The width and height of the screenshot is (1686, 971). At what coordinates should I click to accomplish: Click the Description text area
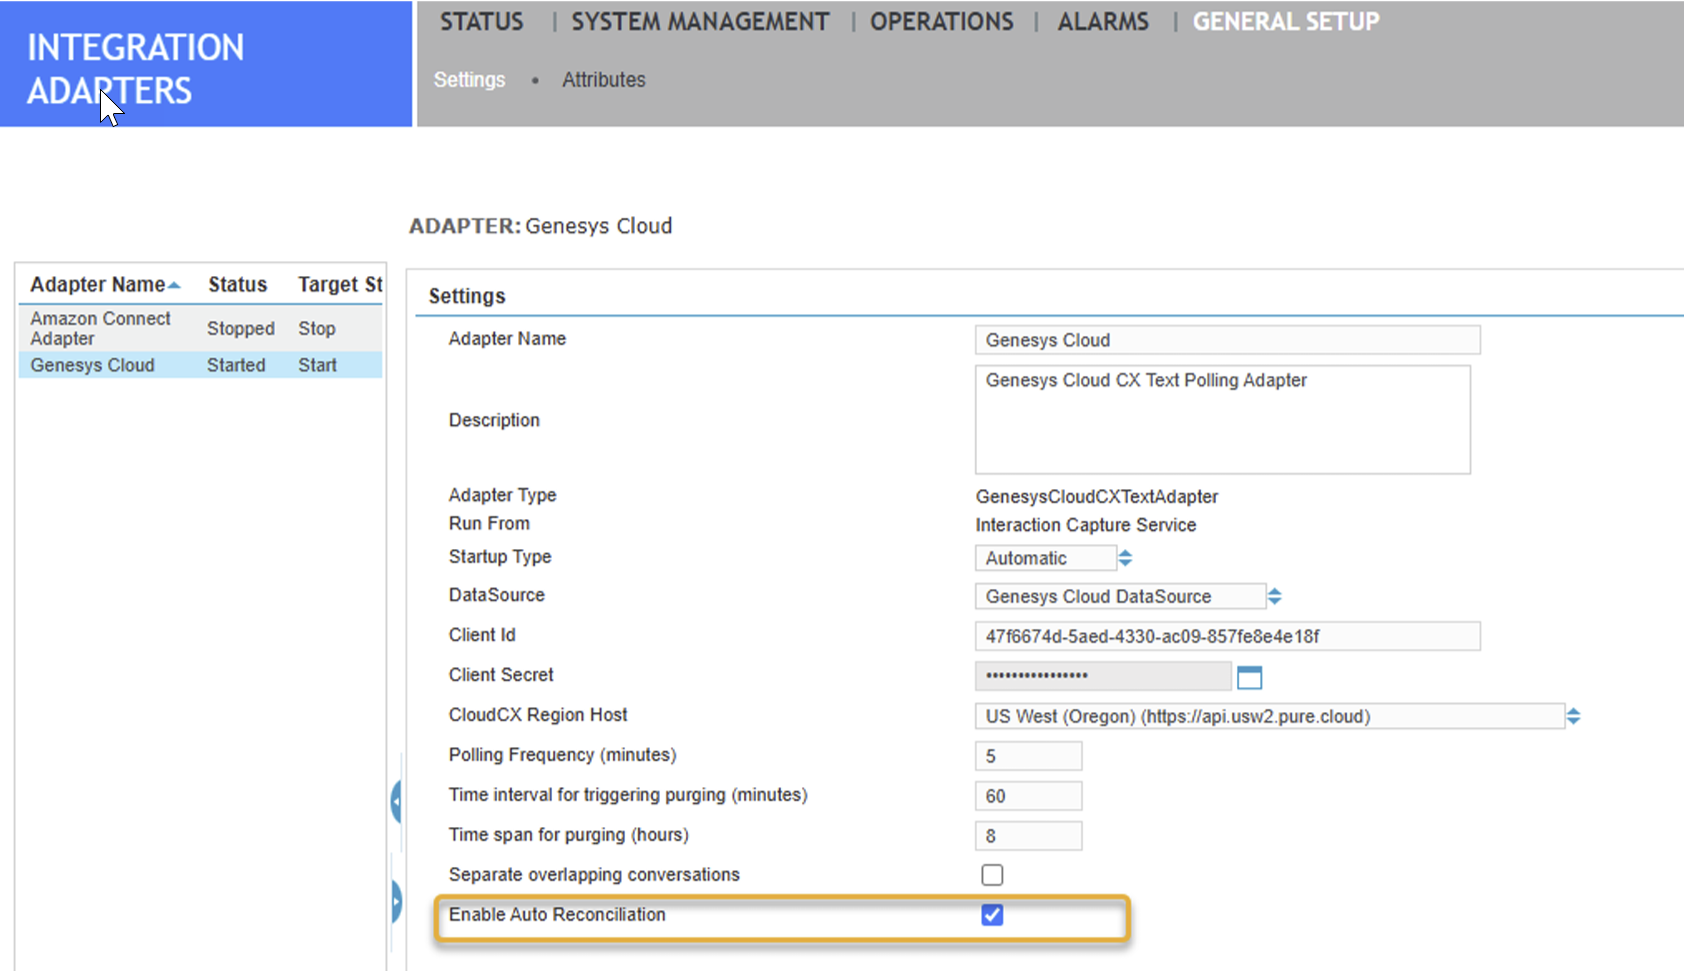(1221, 420)
